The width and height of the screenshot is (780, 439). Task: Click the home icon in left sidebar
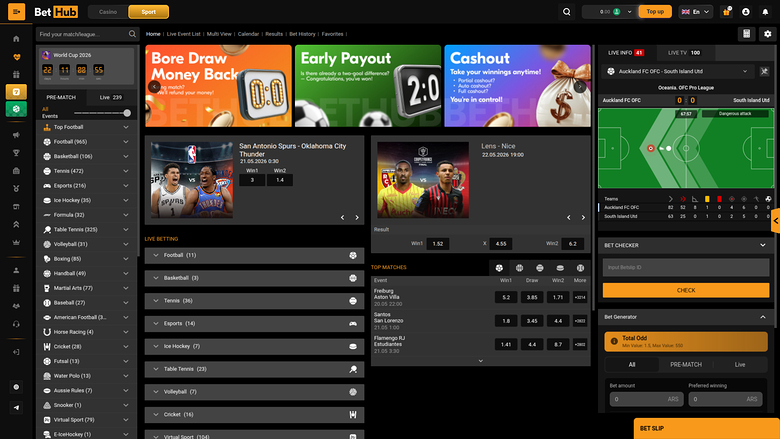point(16,39)
